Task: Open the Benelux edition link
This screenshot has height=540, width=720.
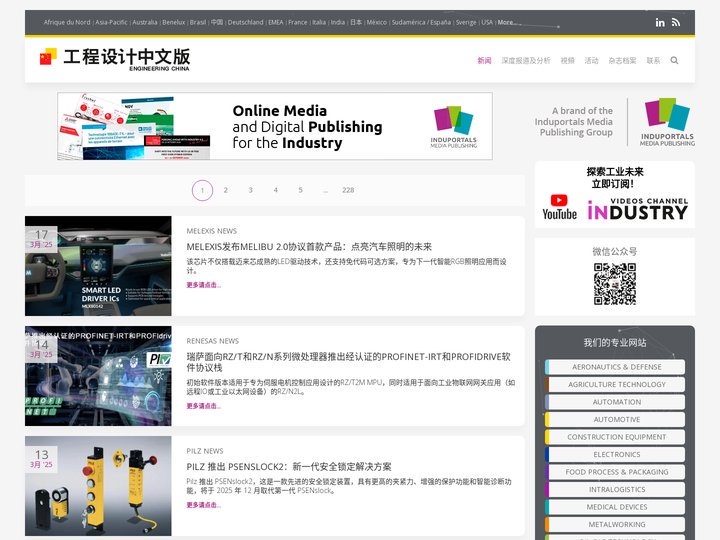Action: pyautogui.click(x=174, y=22)
